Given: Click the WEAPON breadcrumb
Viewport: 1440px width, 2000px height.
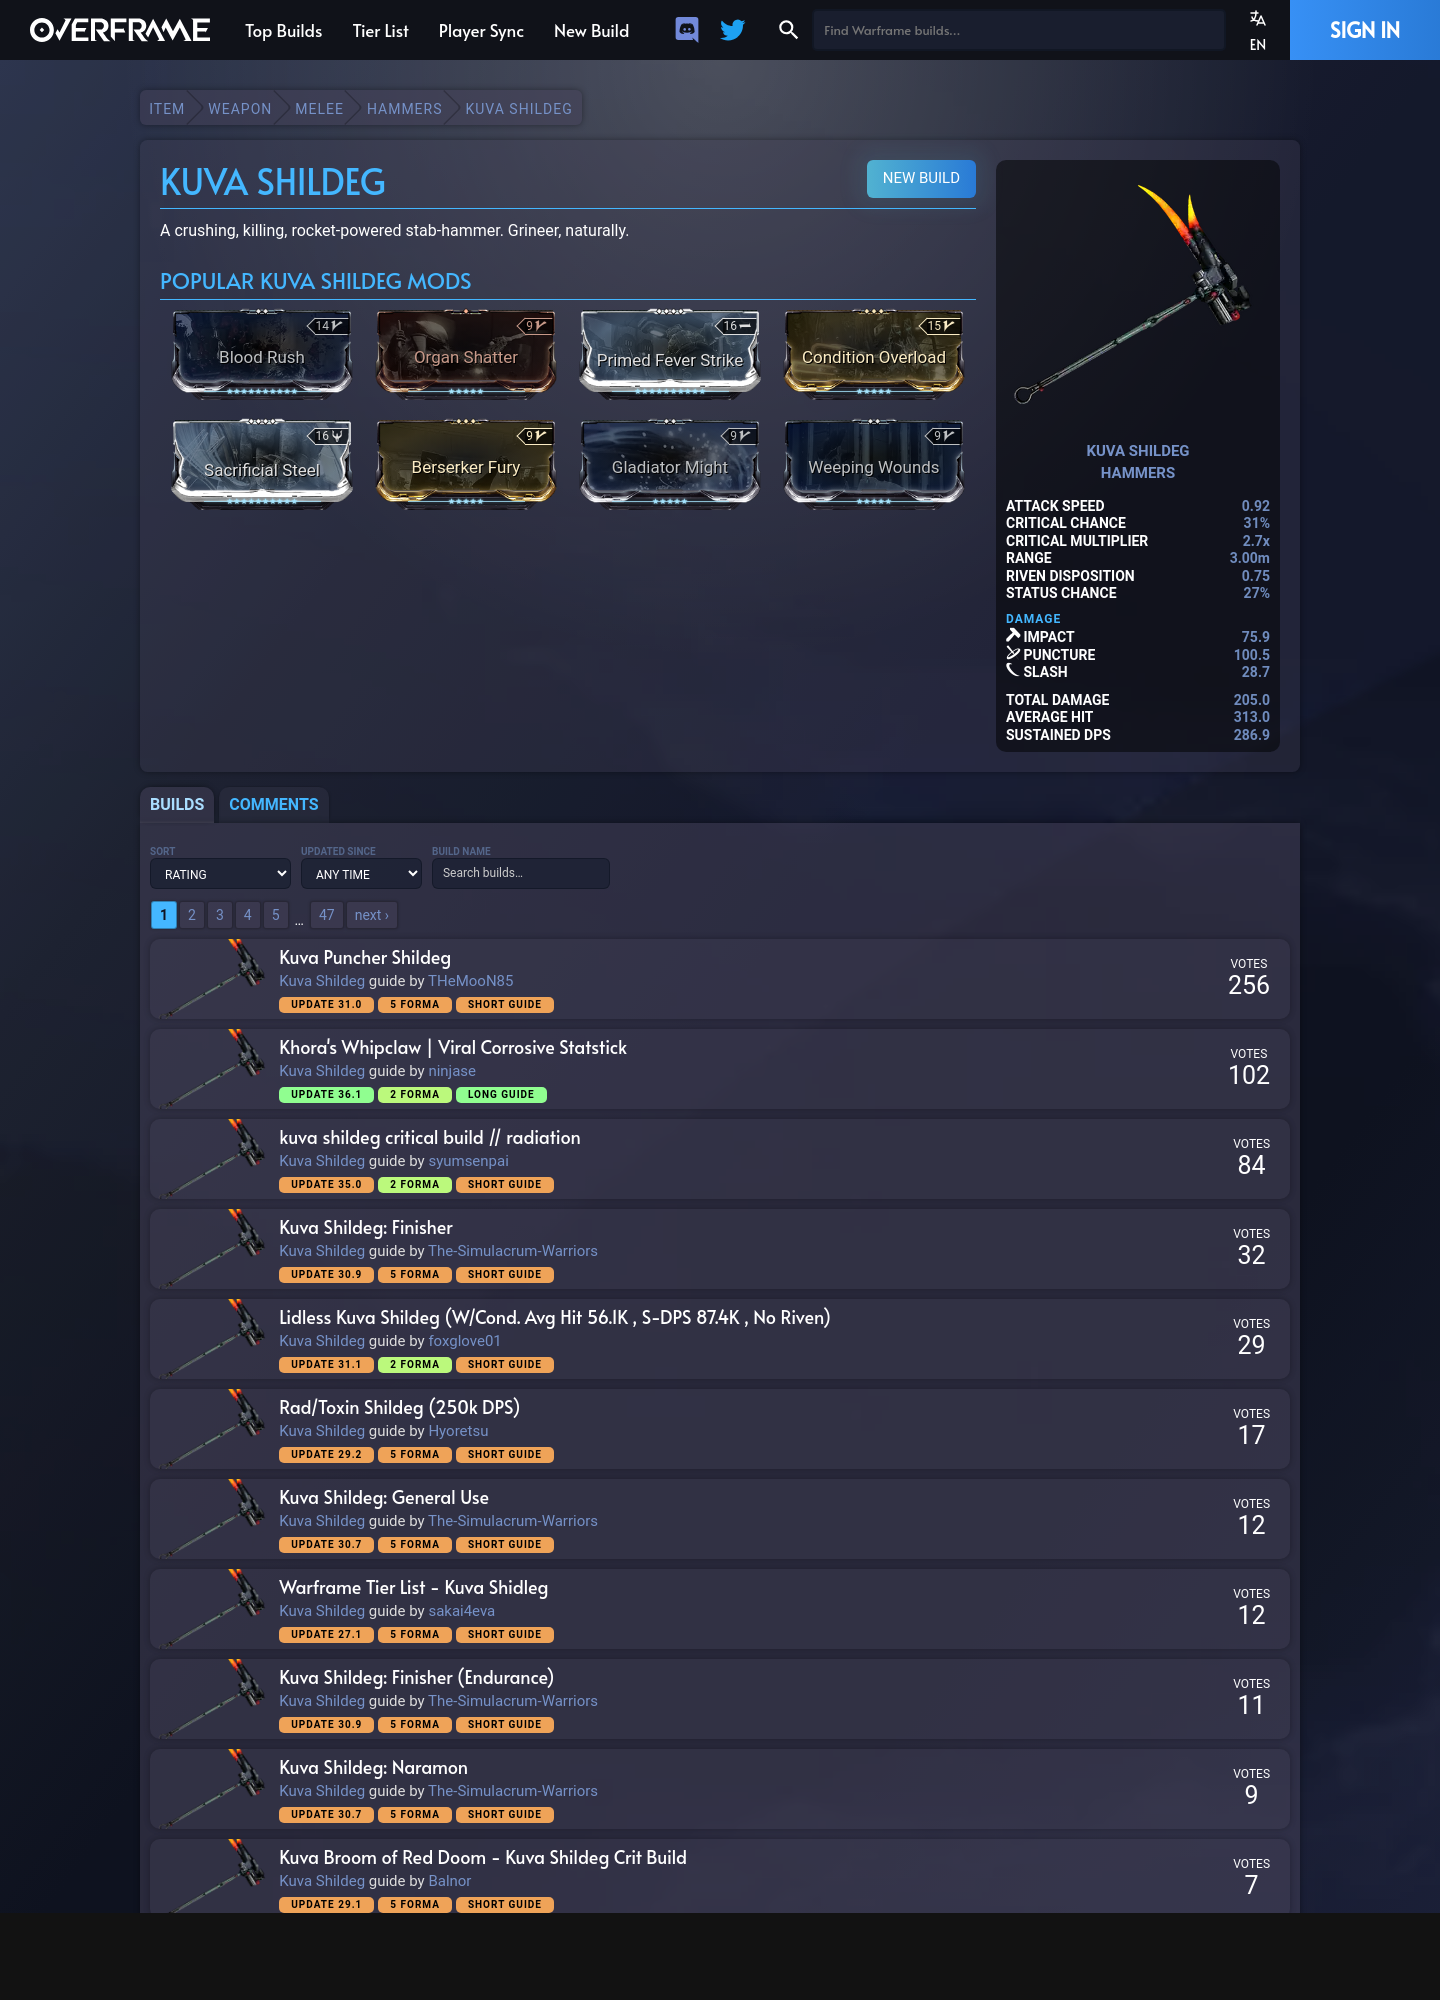Looking at the screenshot, I should pos(240,109).
